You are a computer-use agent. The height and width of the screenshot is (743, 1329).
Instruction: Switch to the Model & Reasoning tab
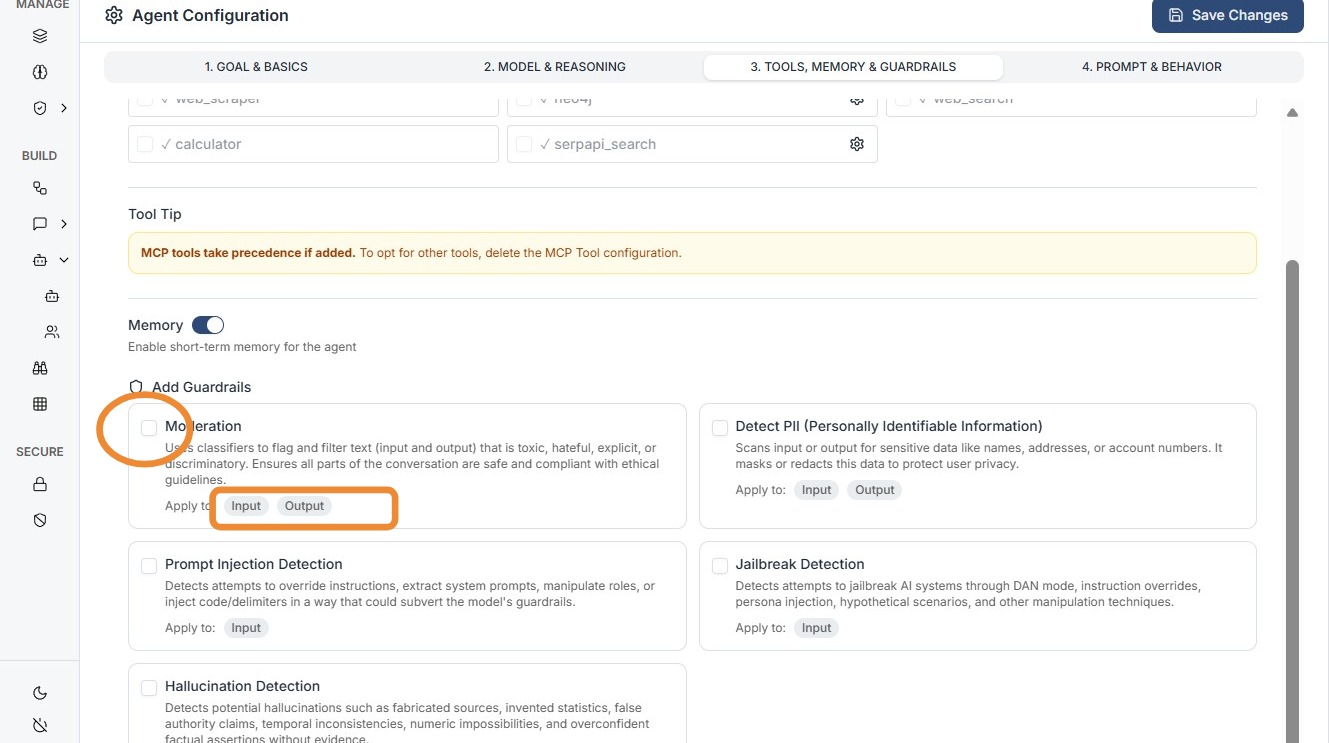pos(554,67)
